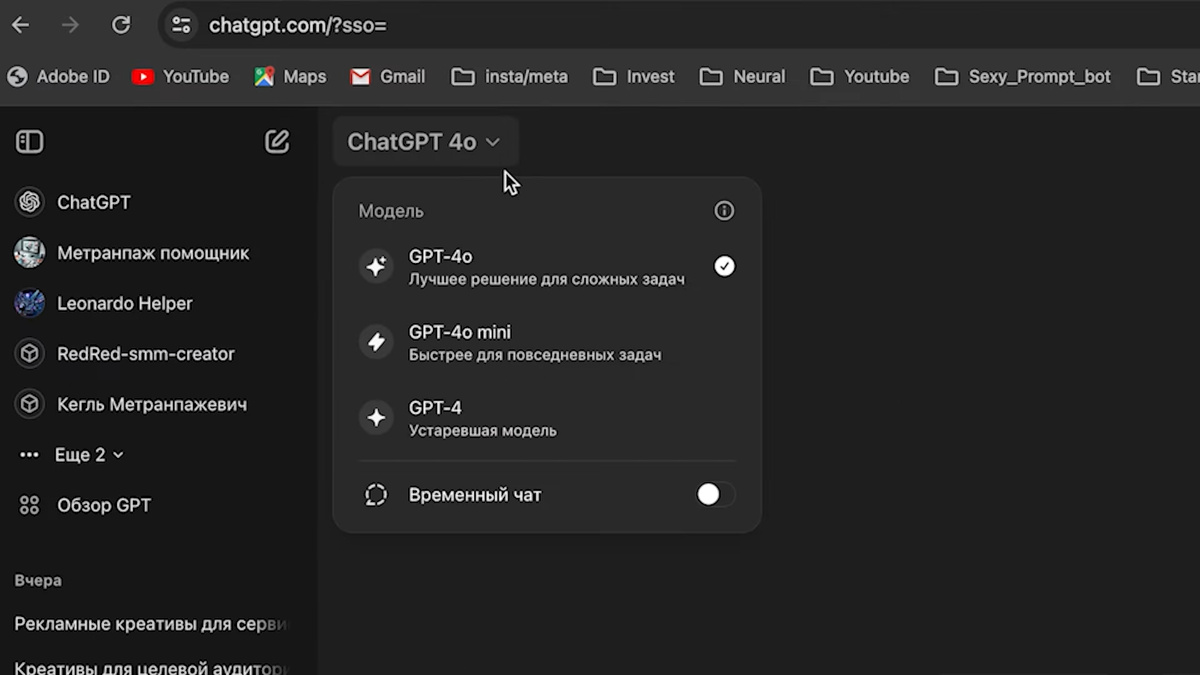Open site info icon in address bar
The width and height of the screenshot is (1200, 675).
(x=181, y=25)
